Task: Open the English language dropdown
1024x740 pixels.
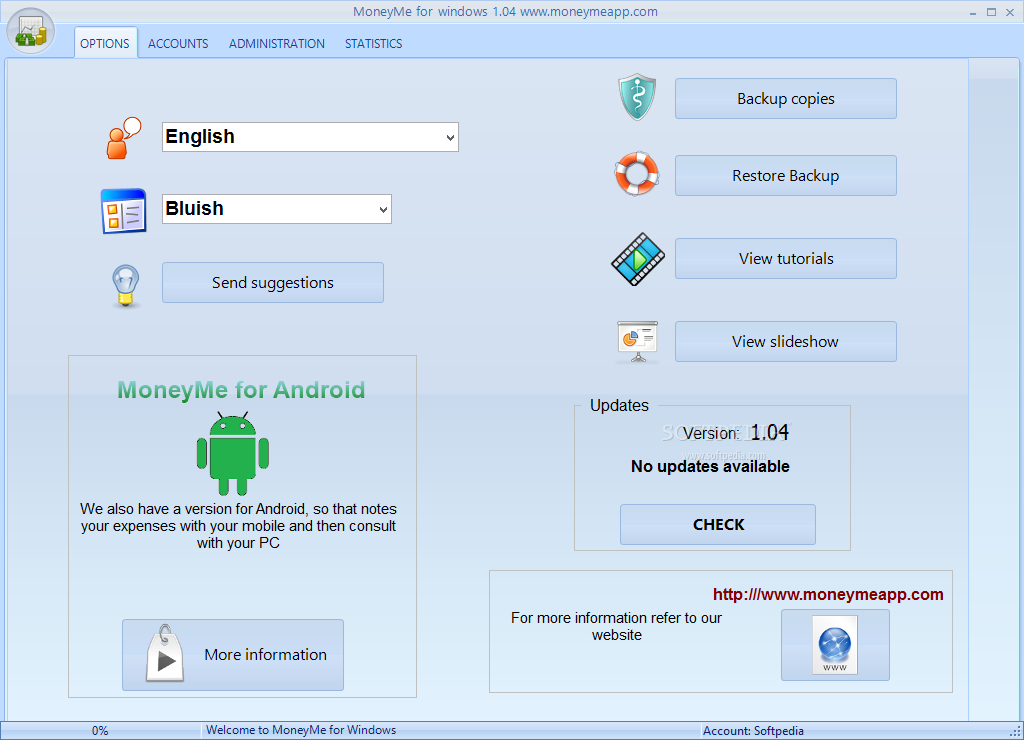Action: (310, 137)
